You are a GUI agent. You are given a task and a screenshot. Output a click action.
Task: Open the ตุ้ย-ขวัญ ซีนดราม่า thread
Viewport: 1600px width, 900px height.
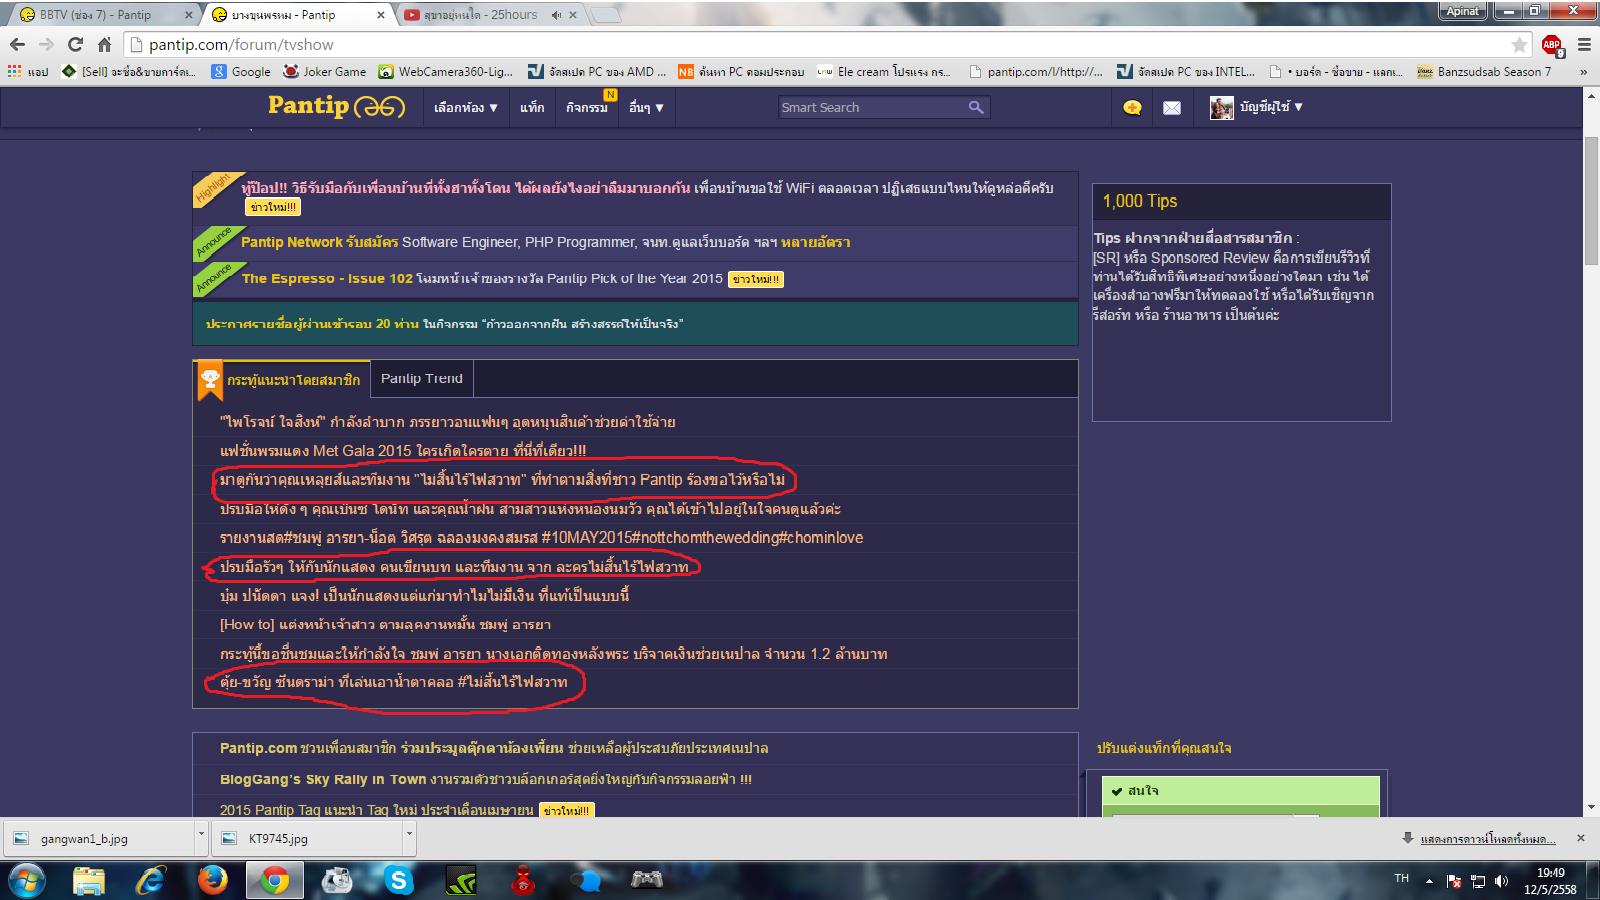point(393,682)
